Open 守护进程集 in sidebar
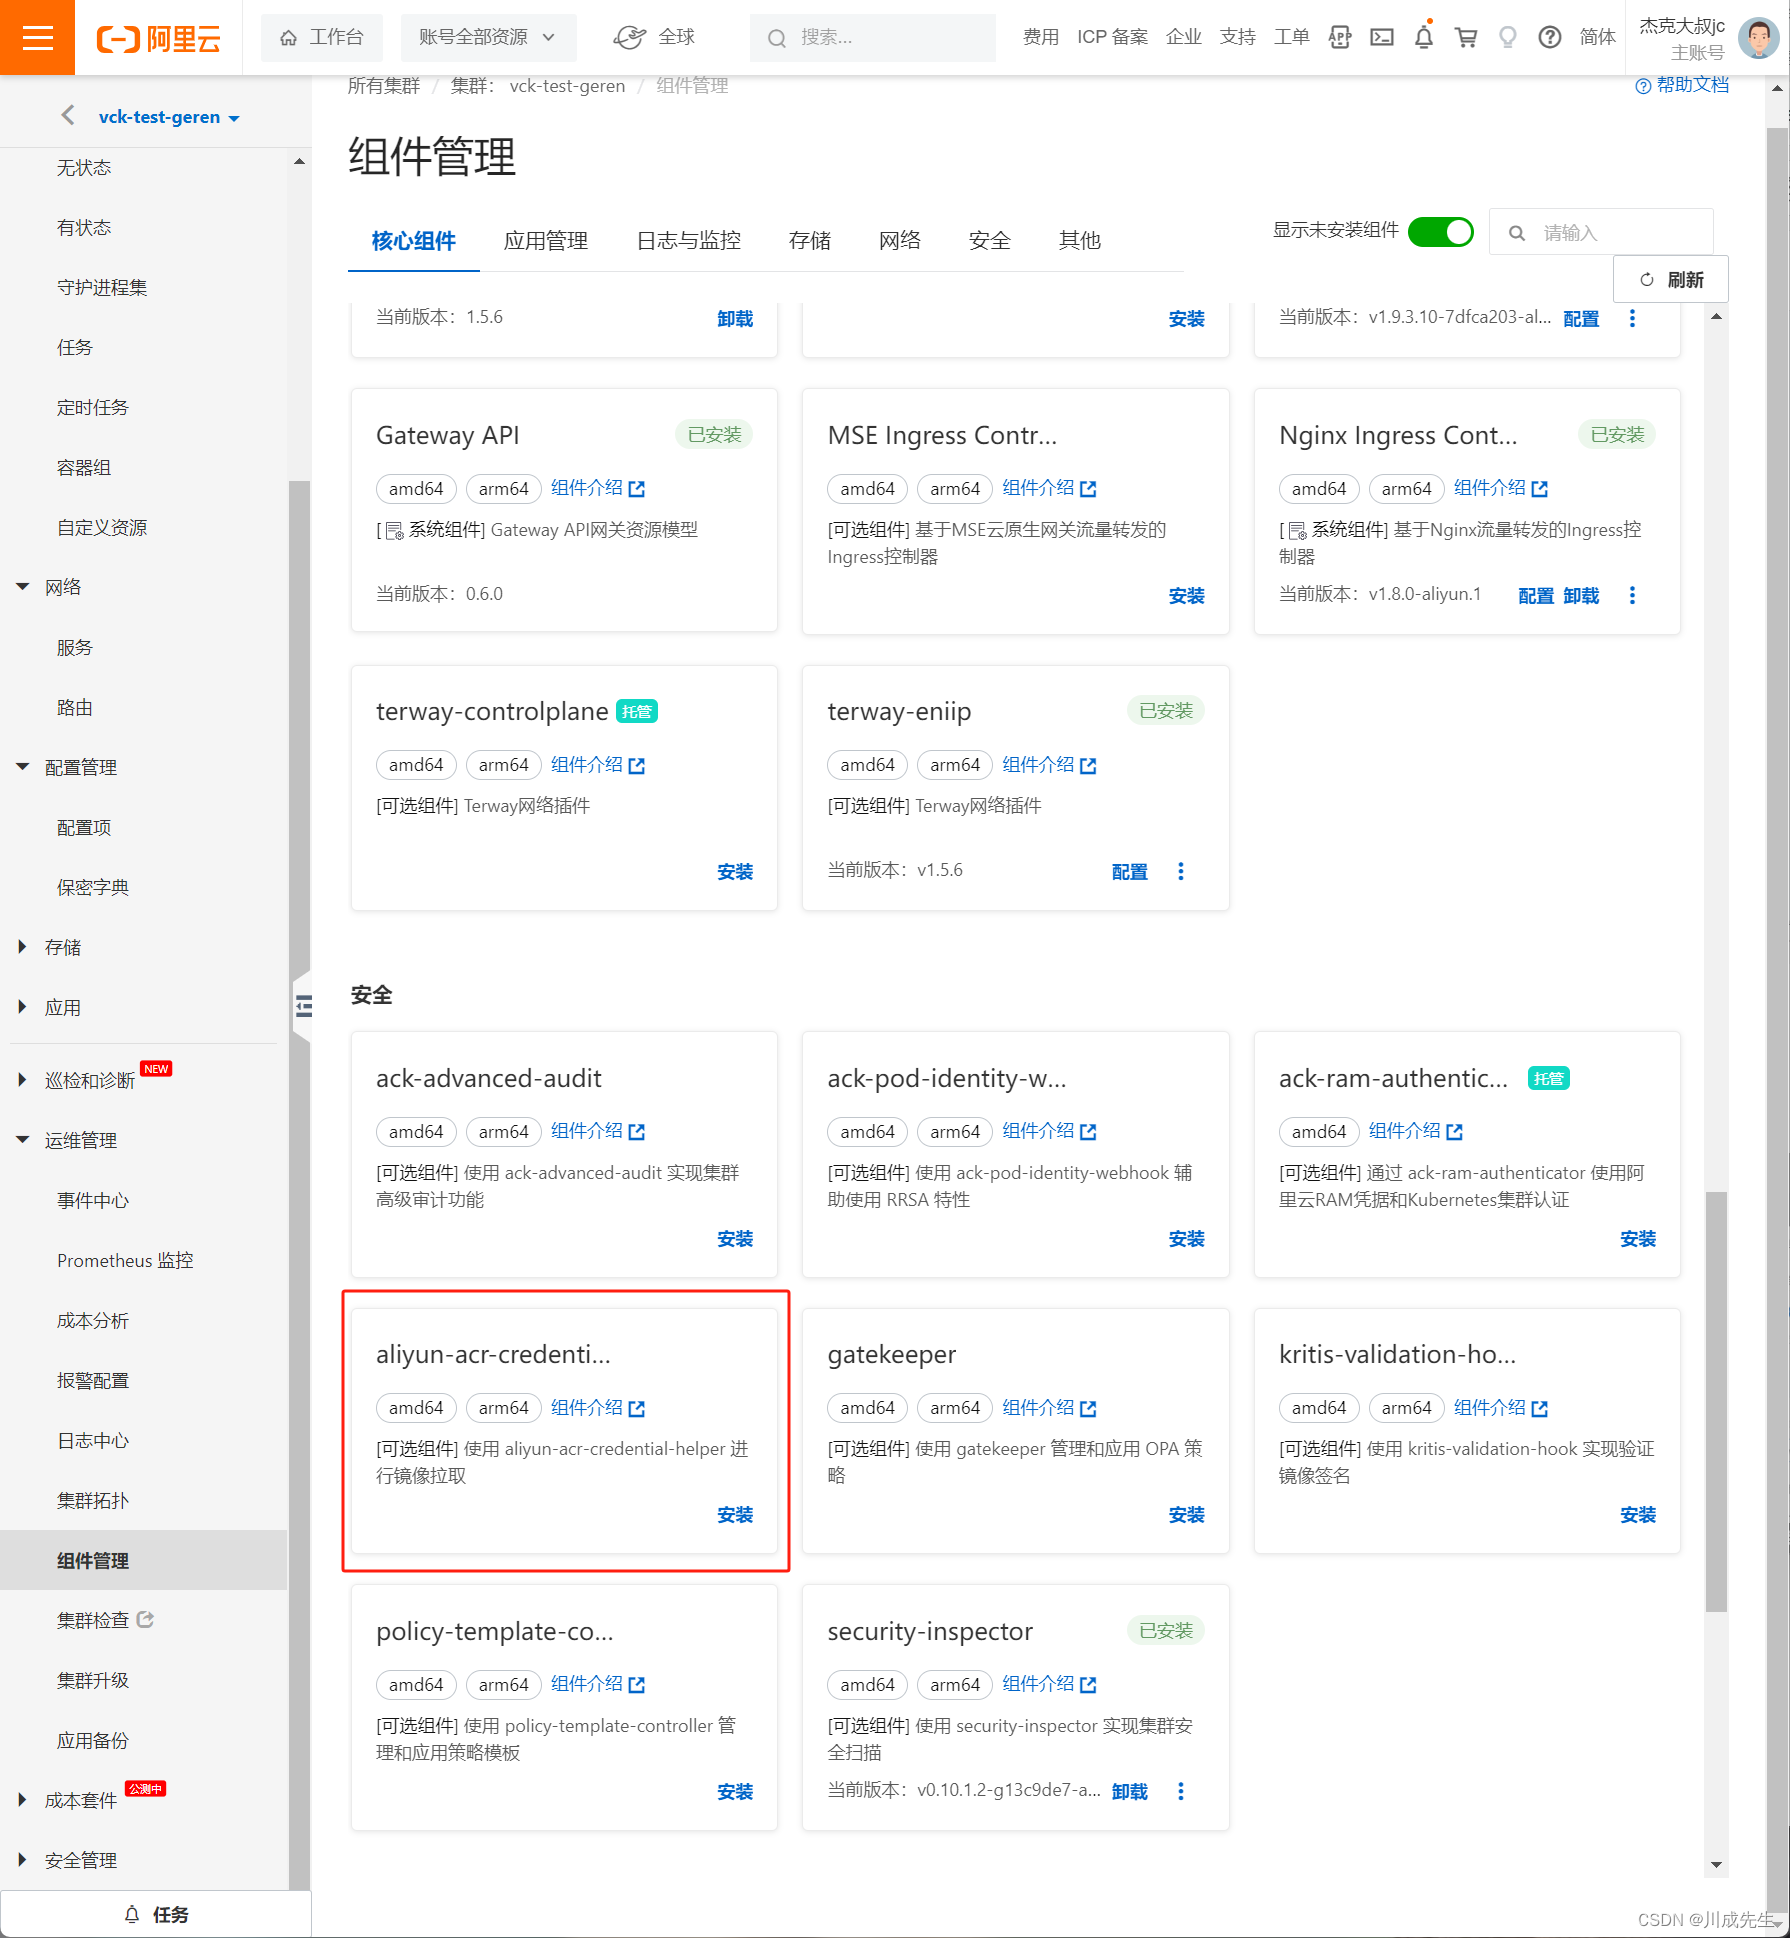Viewport: 1790px width, 1938px height. point(102,288)
